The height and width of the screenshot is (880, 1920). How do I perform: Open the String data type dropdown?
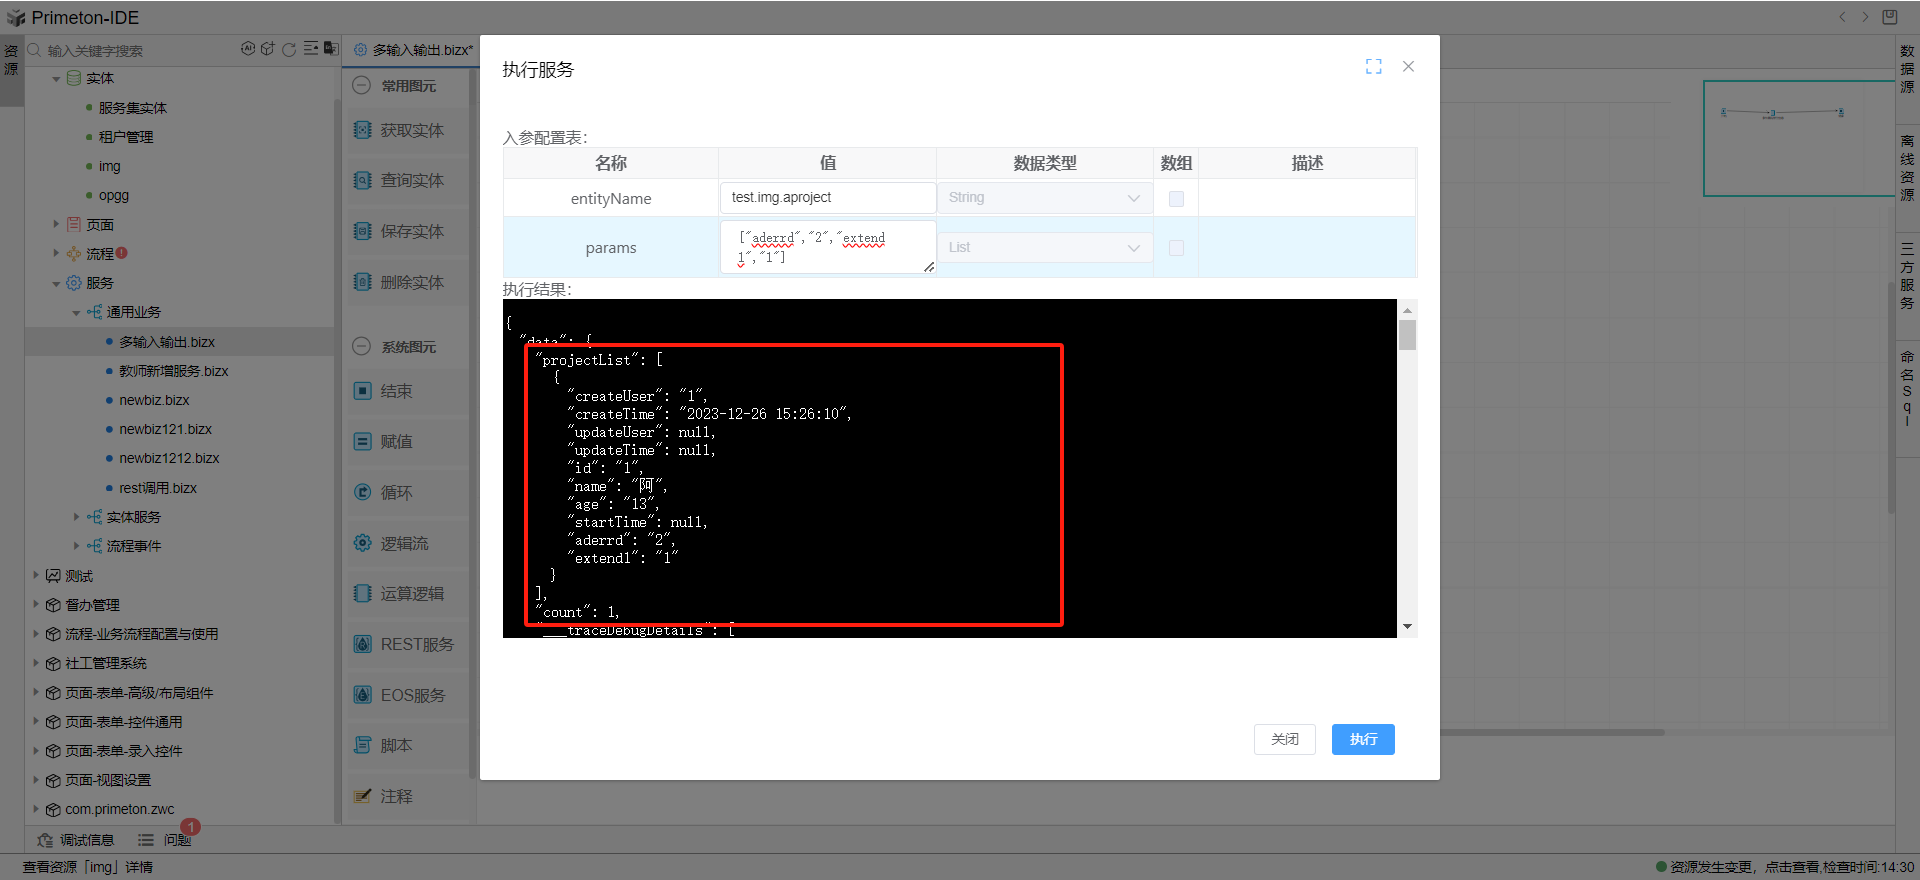[1044, 198]
